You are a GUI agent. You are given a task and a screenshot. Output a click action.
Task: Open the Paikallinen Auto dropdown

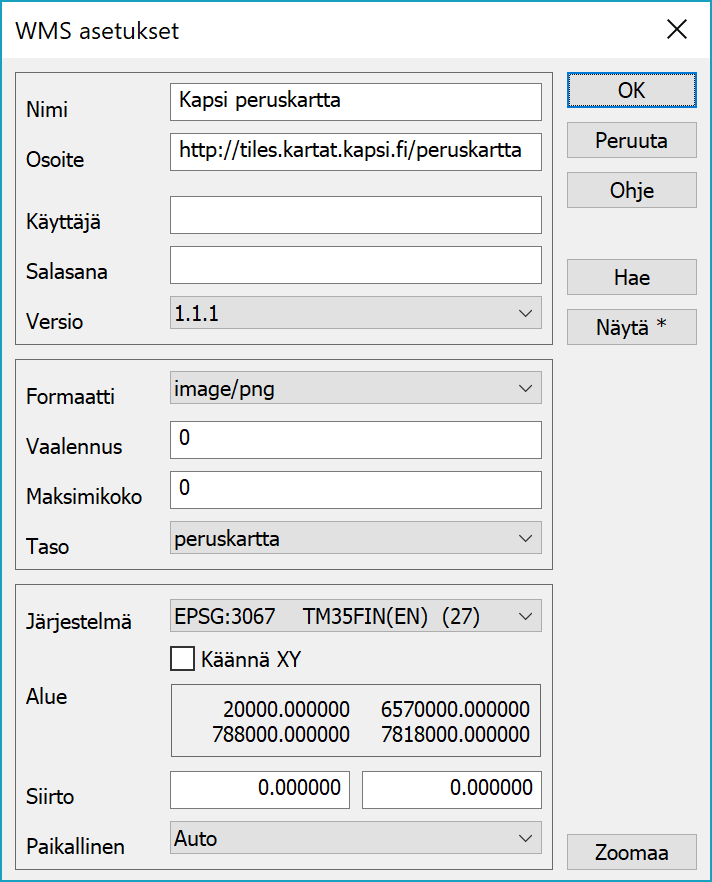[355, 838]
